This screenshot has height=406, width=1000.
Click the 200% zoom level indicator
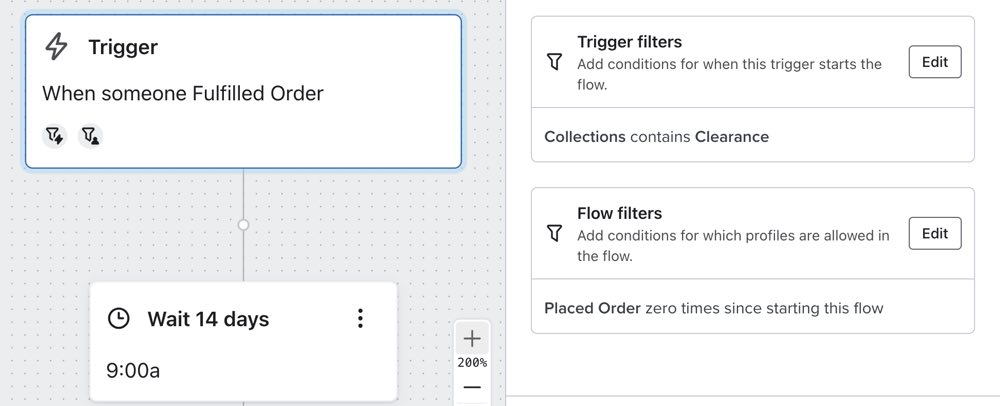472,362
